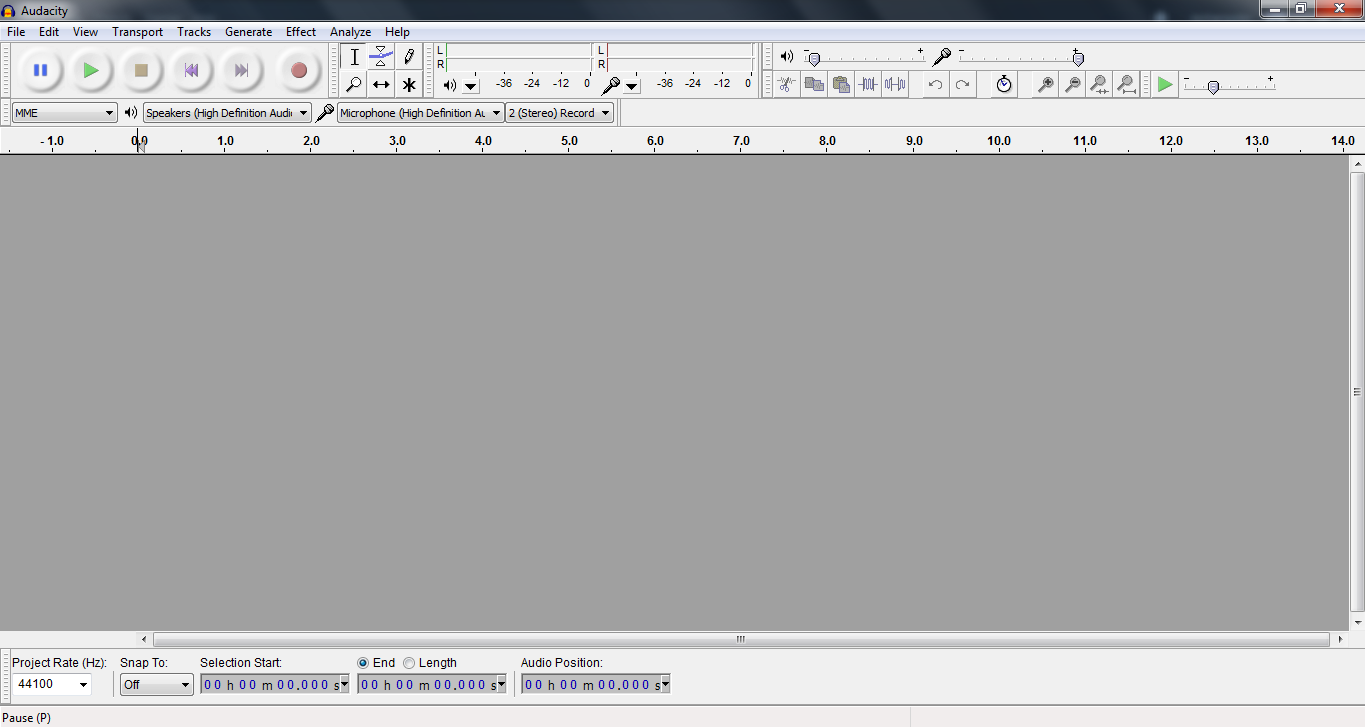Click the Stop transport button
1365x728 pixels.
(141, 70)
